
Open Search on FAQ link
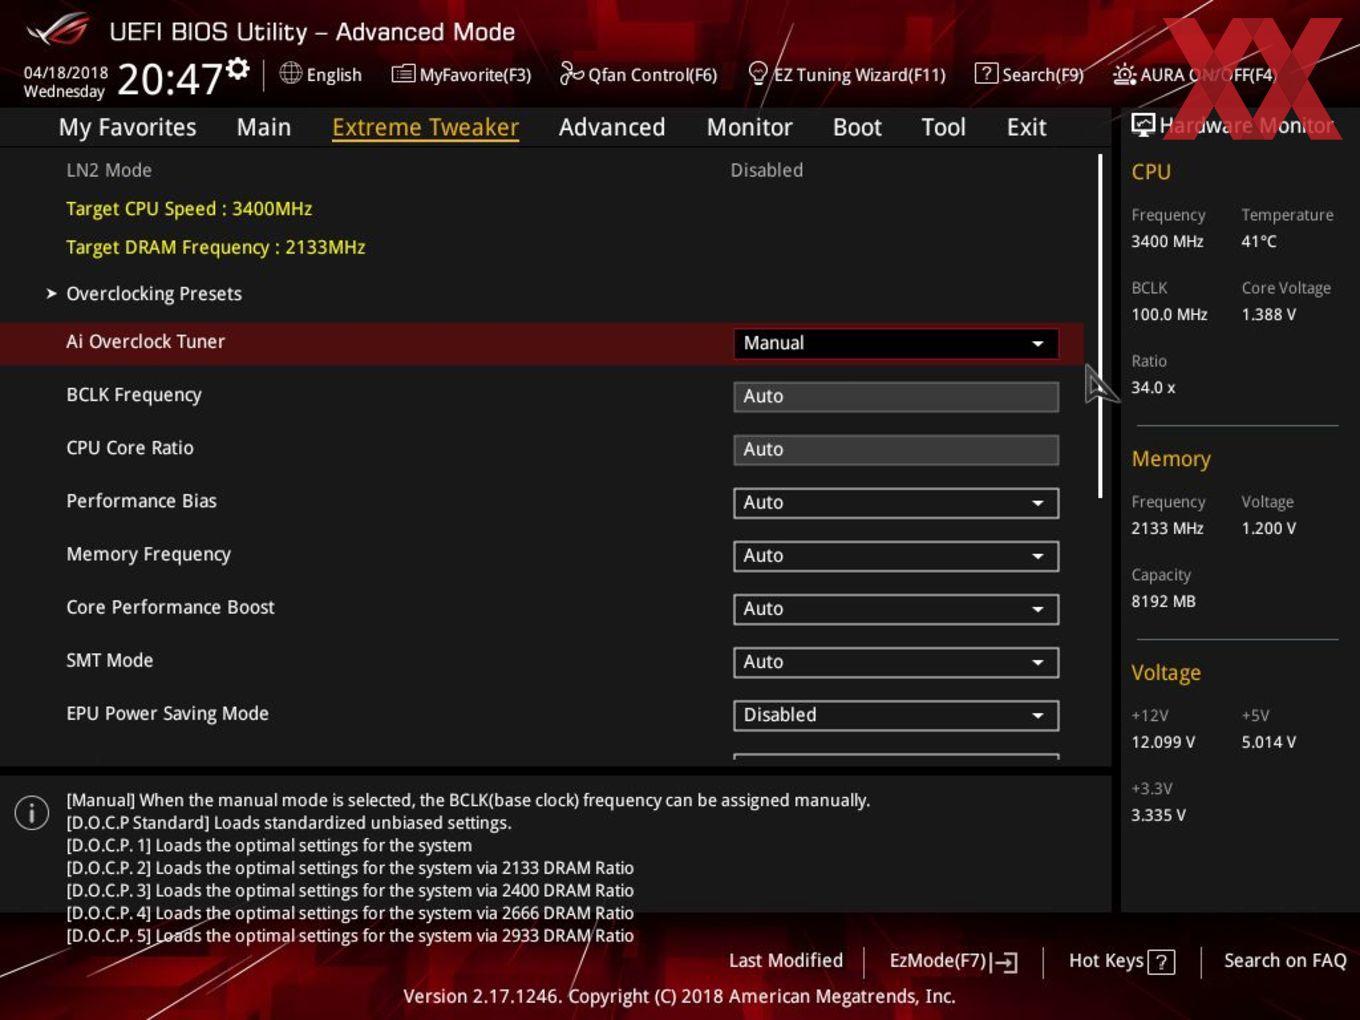tap(1285, 961)
